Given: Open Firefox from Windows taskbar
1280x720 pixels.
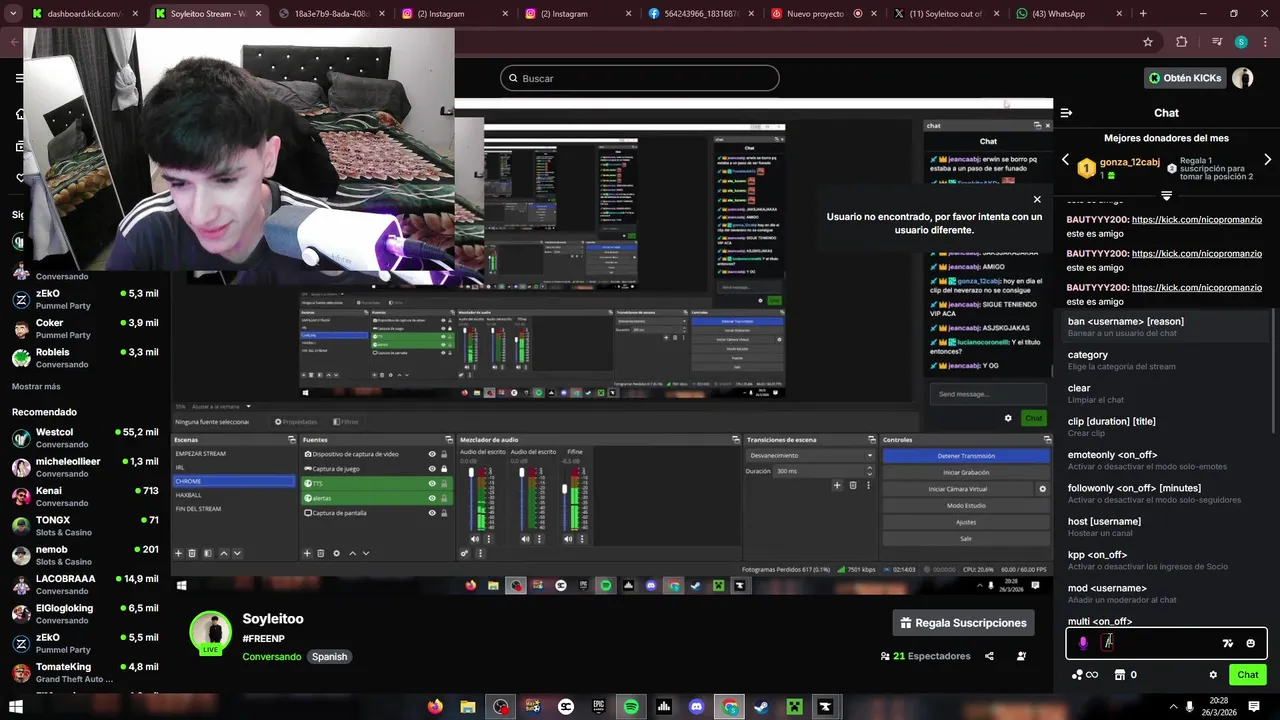Looking at the screenshot, I should click(x=434, y=707).
